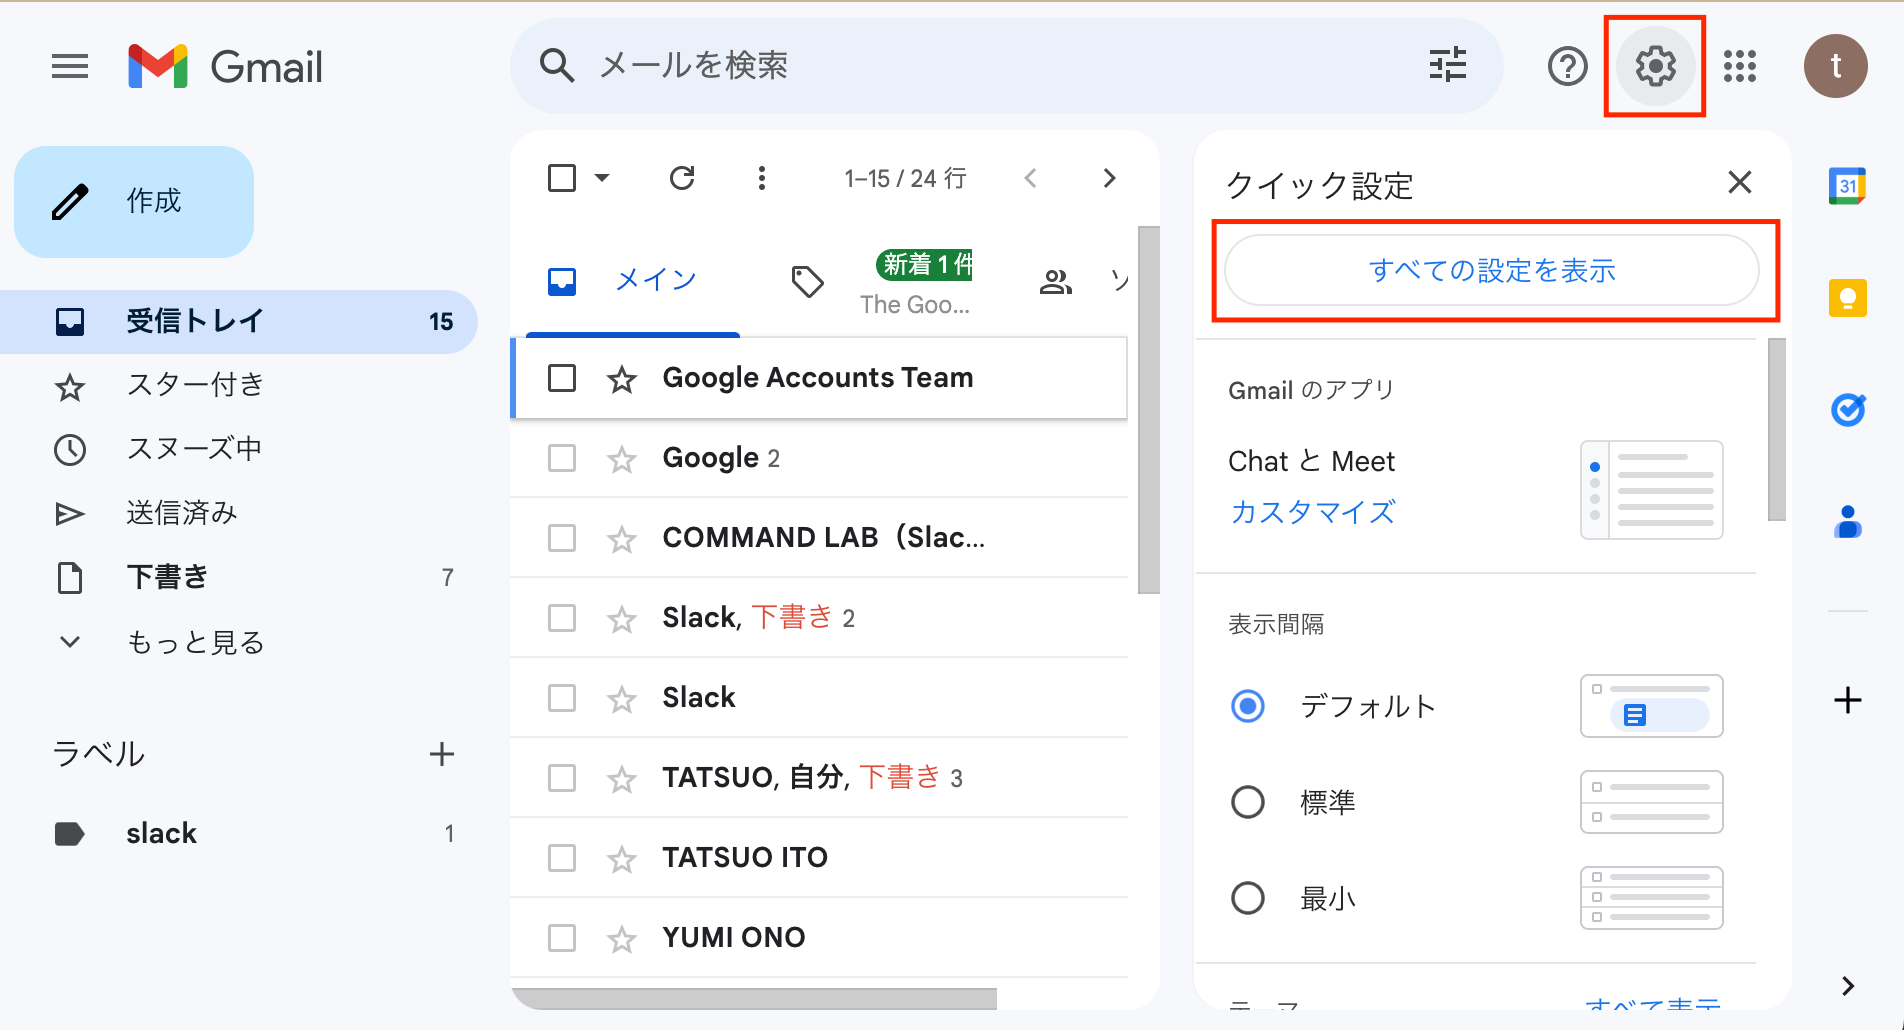
Task: Go to older messages page
Action: click(1109, 178)
